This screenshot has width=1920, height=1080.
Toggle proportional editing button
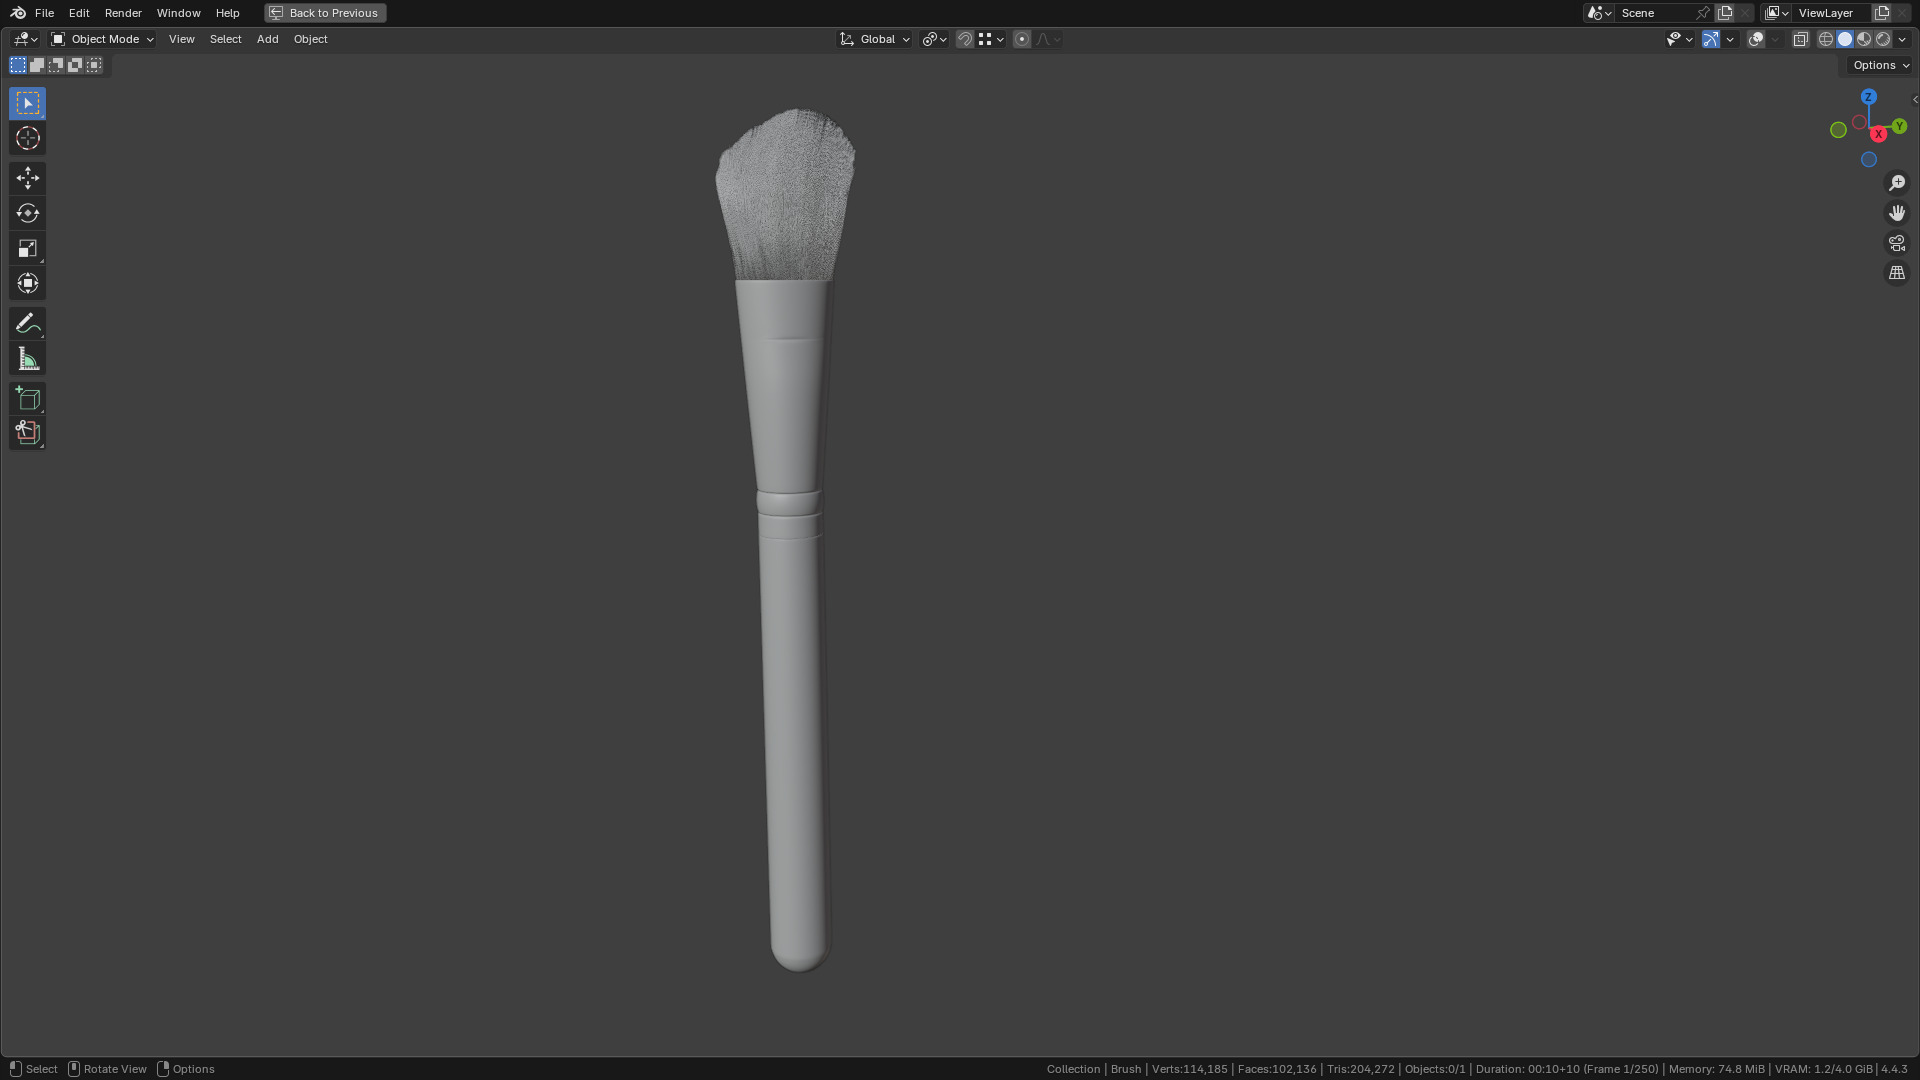(x=1022, y=39)
